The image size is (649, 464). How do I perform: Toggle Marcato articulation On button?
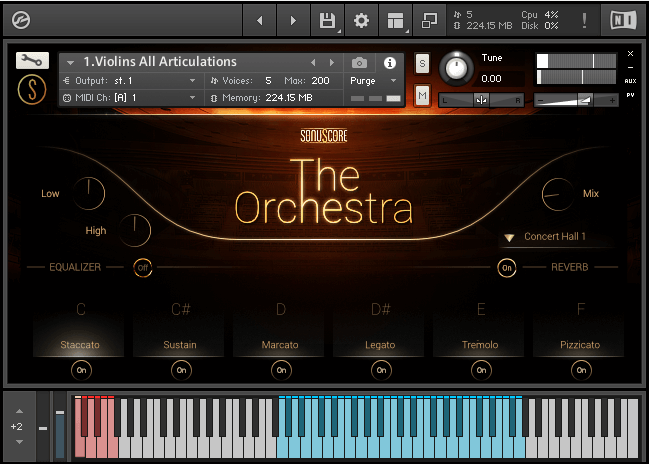281,370
